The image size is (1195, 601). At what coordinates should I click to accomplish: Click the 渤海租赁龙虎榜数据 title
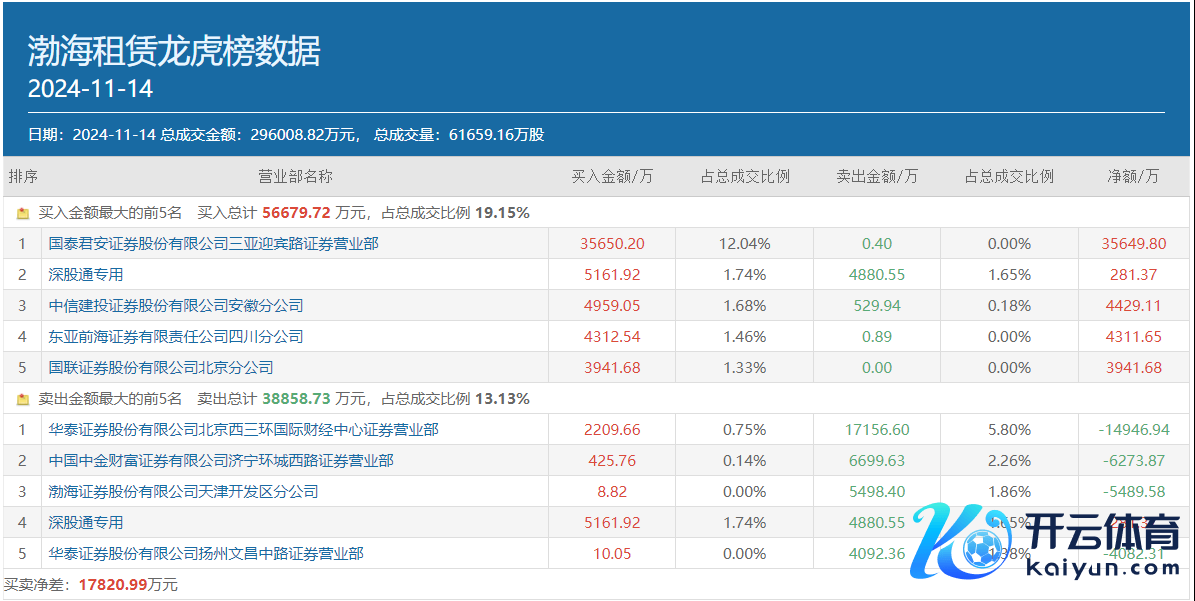coord(174,51)
